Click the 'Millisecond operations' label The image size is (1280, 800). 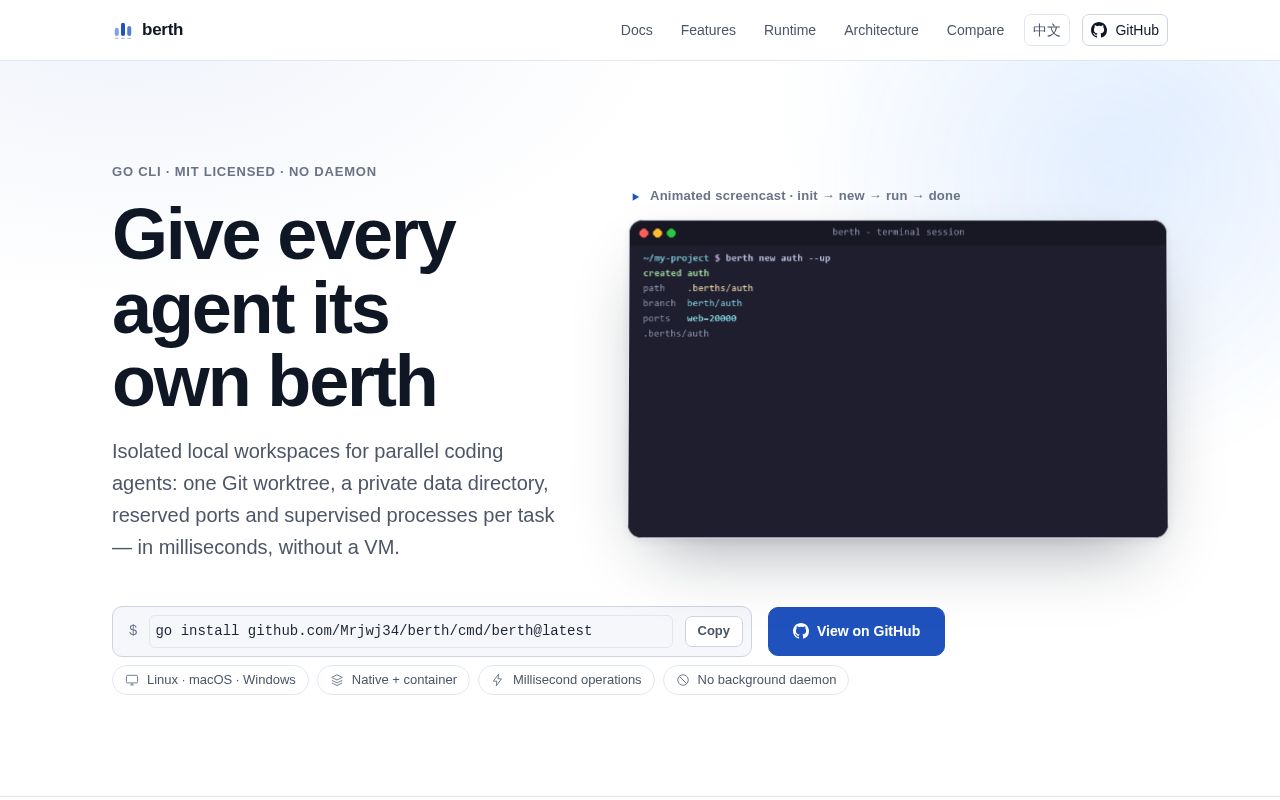(x=577, y=680)
